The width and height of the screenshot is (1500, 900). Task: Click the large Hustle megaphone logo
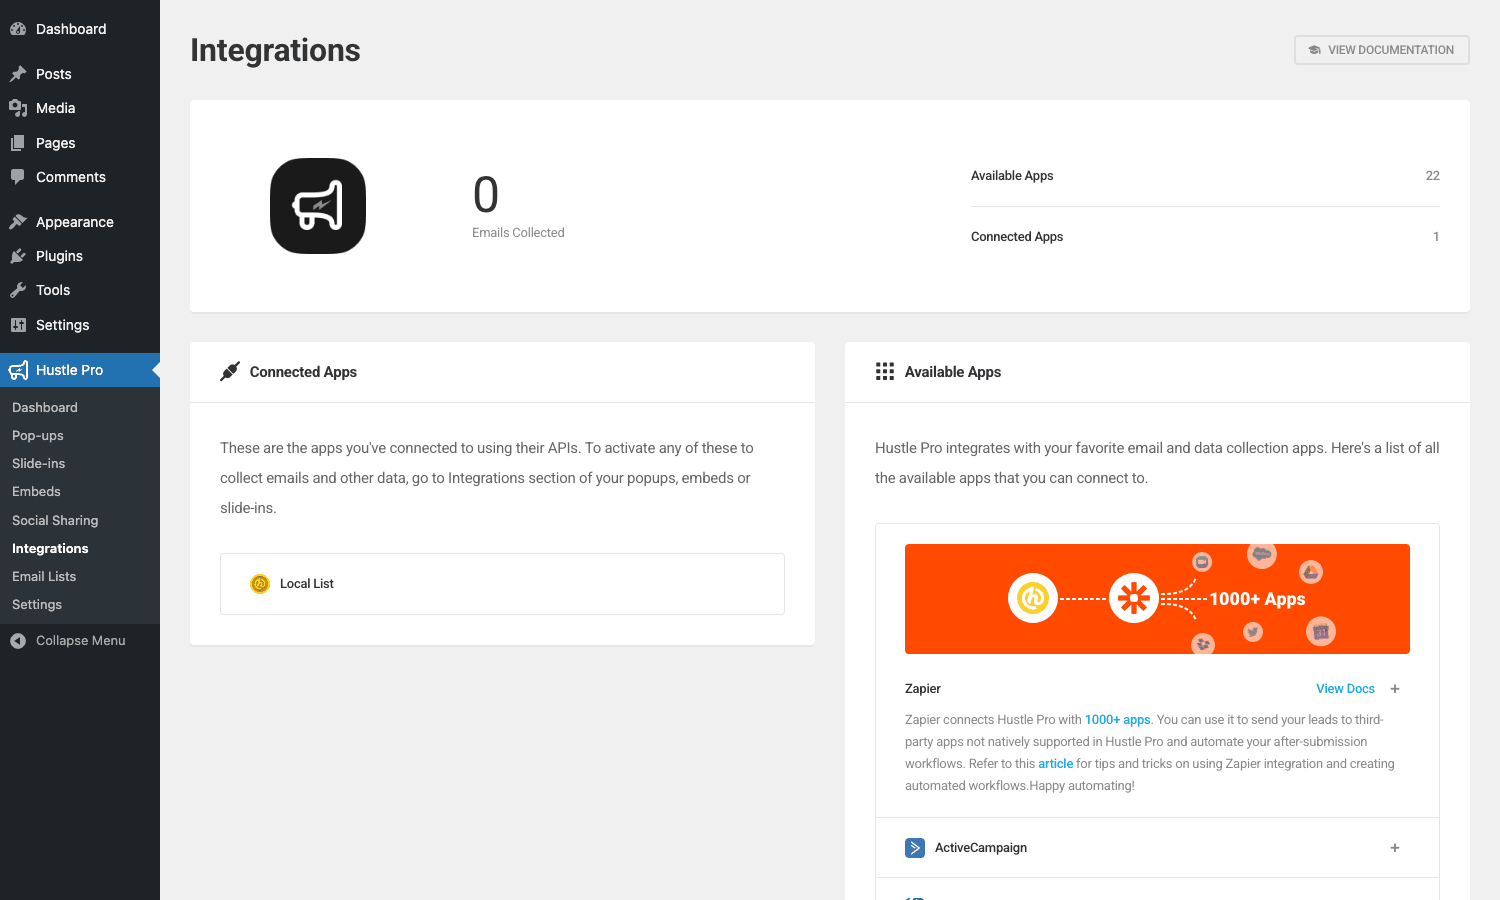click(318, 206)
